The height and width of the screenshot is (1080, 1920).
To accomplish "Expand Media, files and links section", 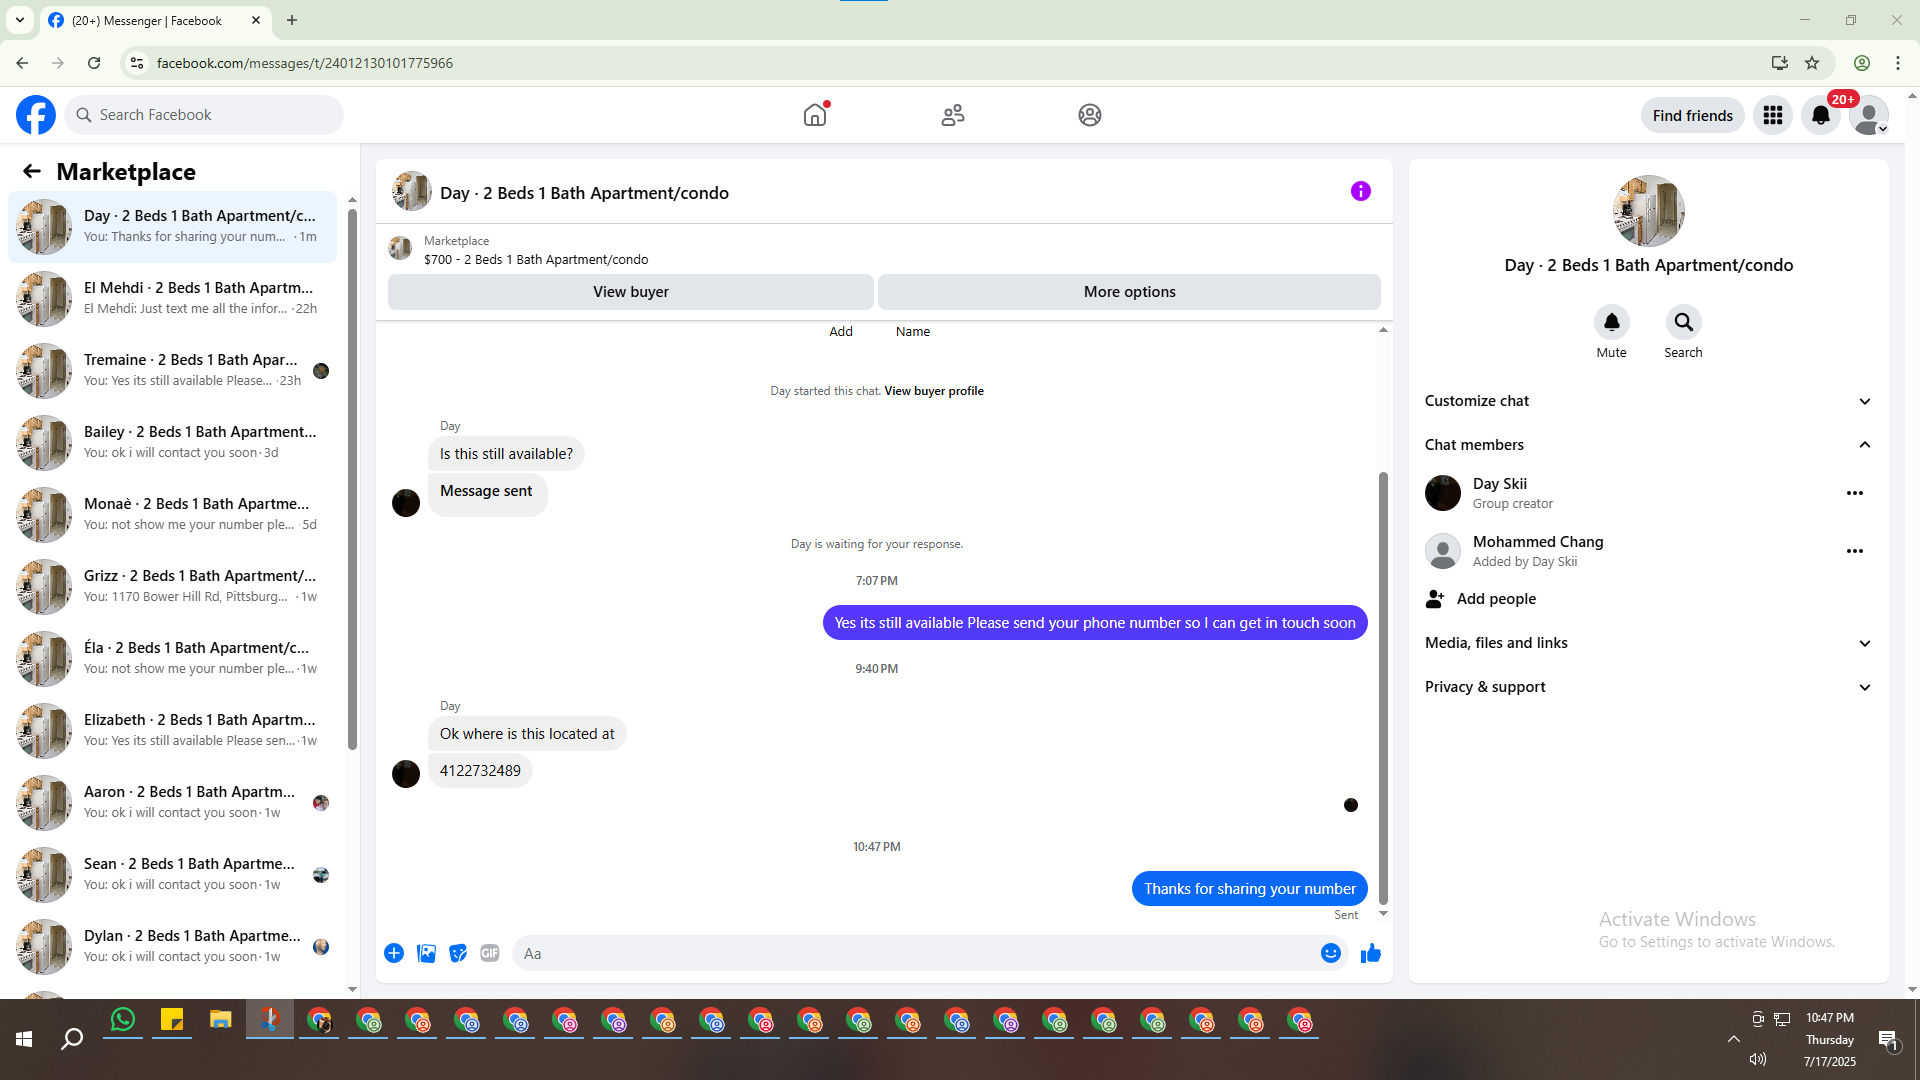I will coord(1649,643).
